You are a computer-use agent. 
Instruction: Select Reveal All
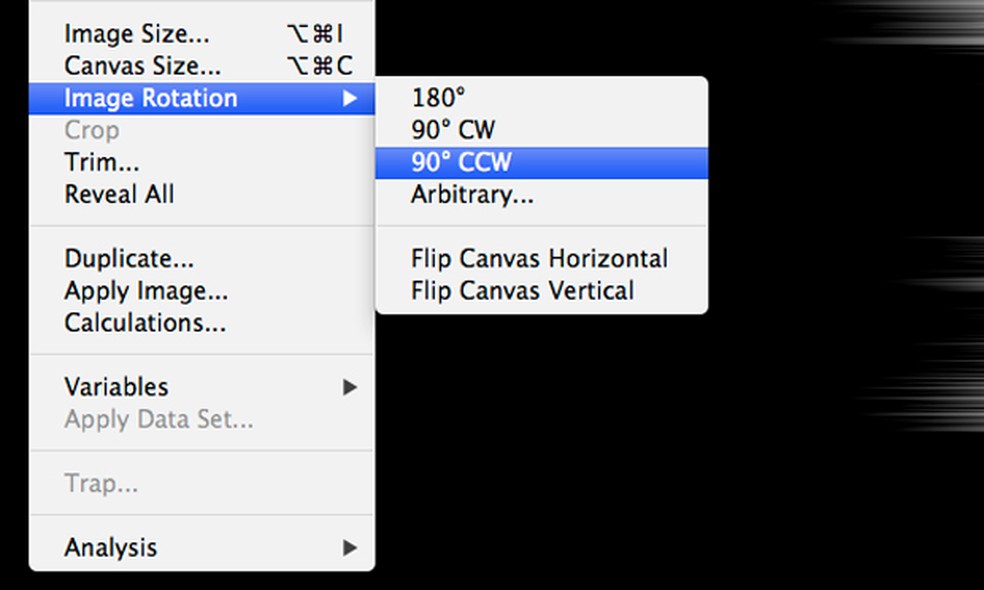pos(119,194)
